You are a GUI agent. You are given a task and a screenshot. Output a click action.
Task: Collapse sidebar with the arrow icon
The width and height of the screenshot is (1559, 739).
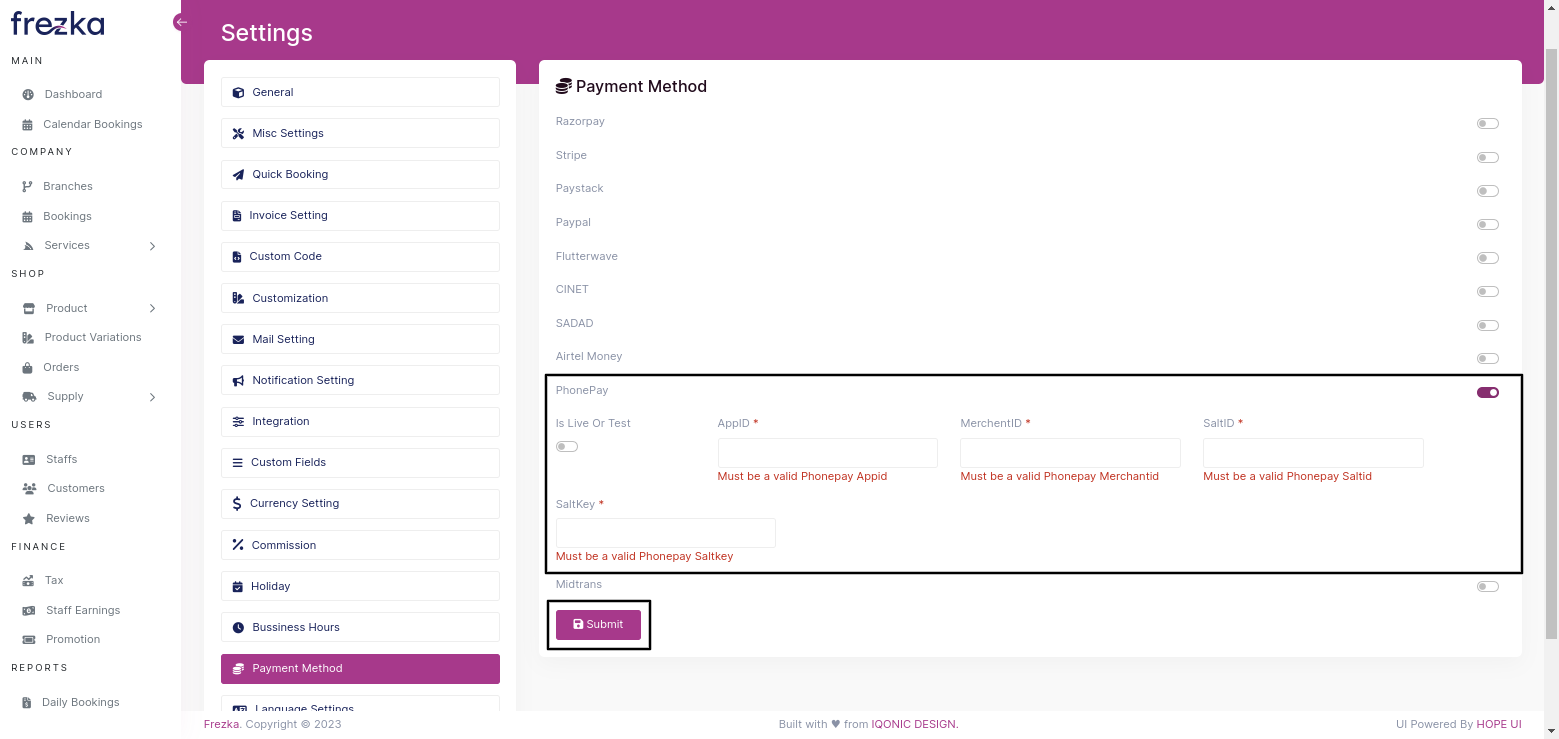point(181,22)
